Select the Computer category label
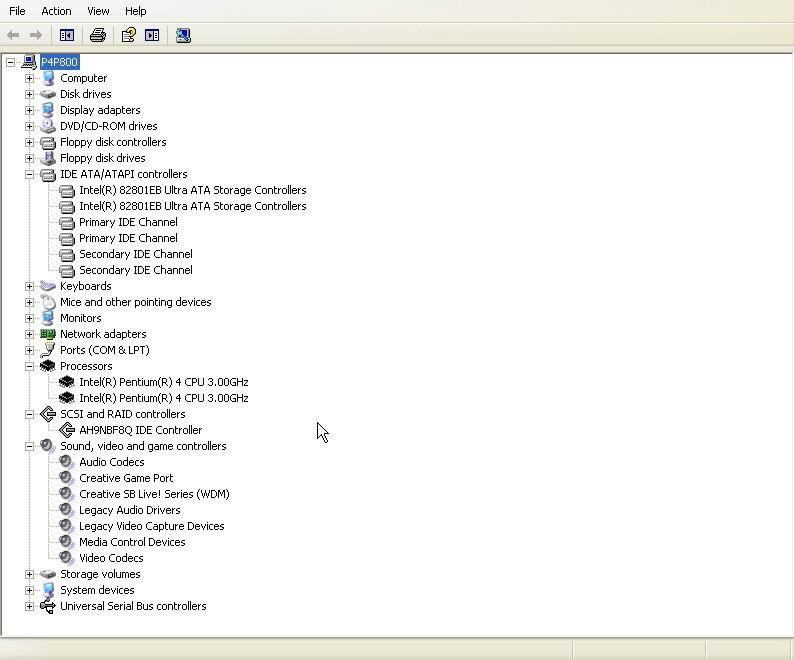The width and height of the screenshot is (794, 660). (x=84, y=78)
